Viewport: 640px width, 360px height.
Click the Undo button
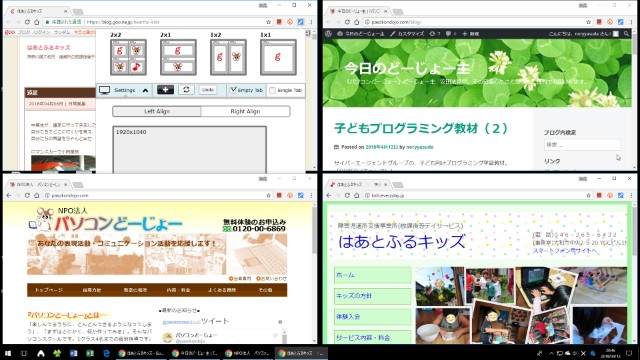208,90
